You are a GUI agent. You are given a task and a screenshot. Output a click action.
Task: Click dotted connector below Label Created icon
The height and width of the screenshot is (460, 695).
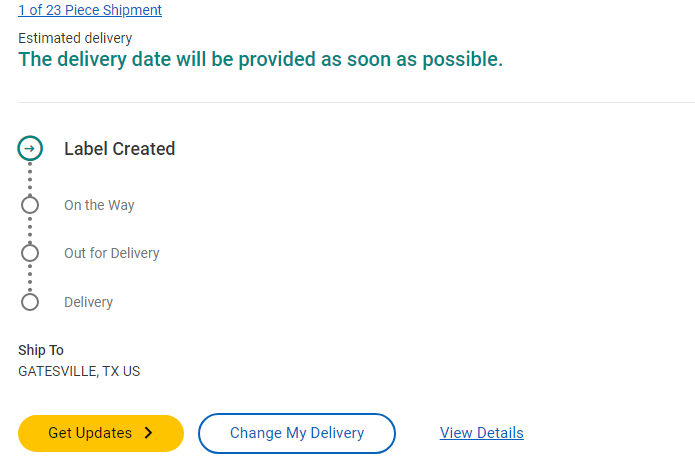[30, 178]
